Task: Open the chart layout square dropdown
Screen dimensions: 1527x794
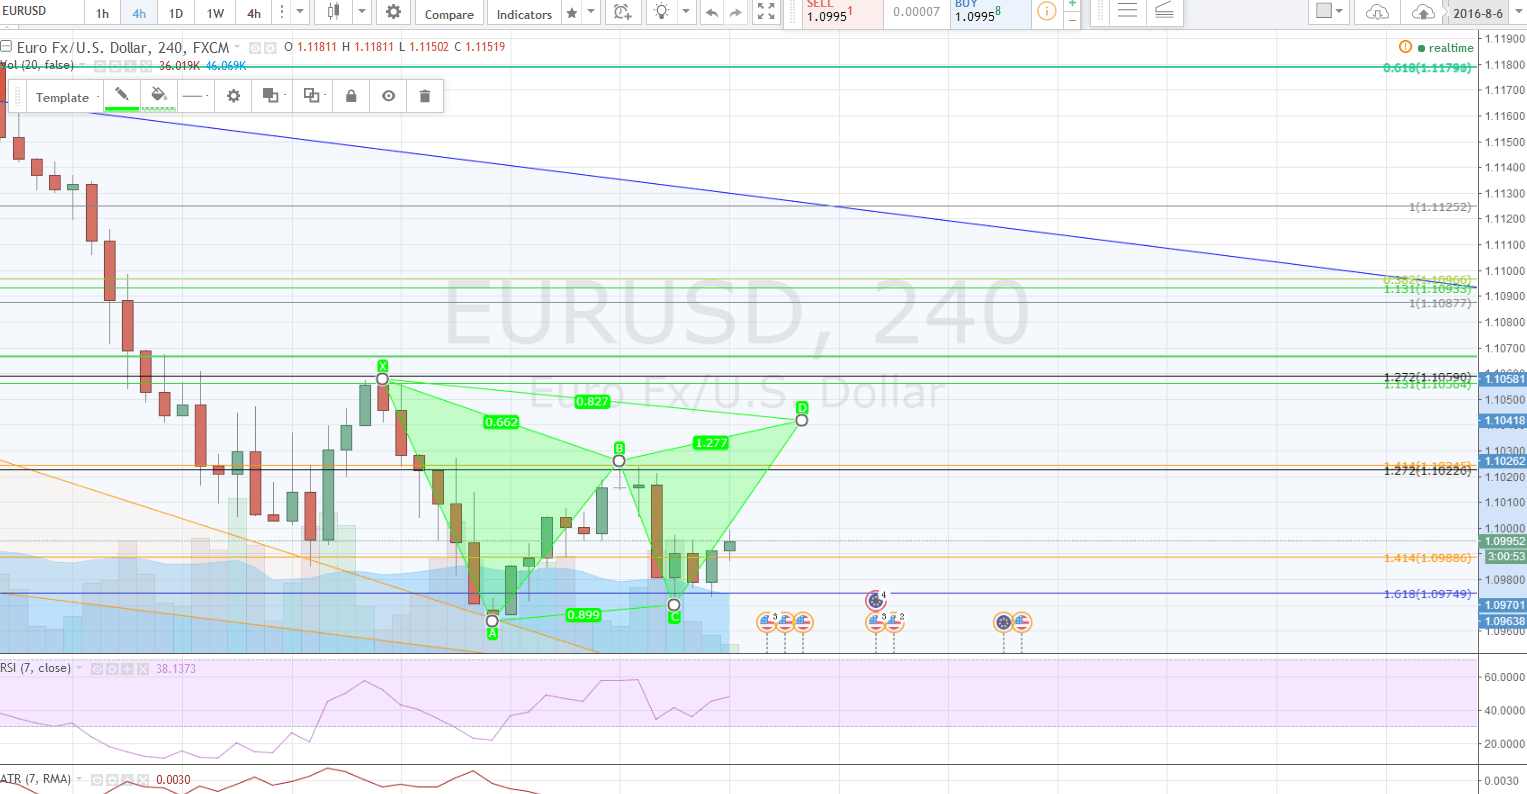Action: 1330,12
